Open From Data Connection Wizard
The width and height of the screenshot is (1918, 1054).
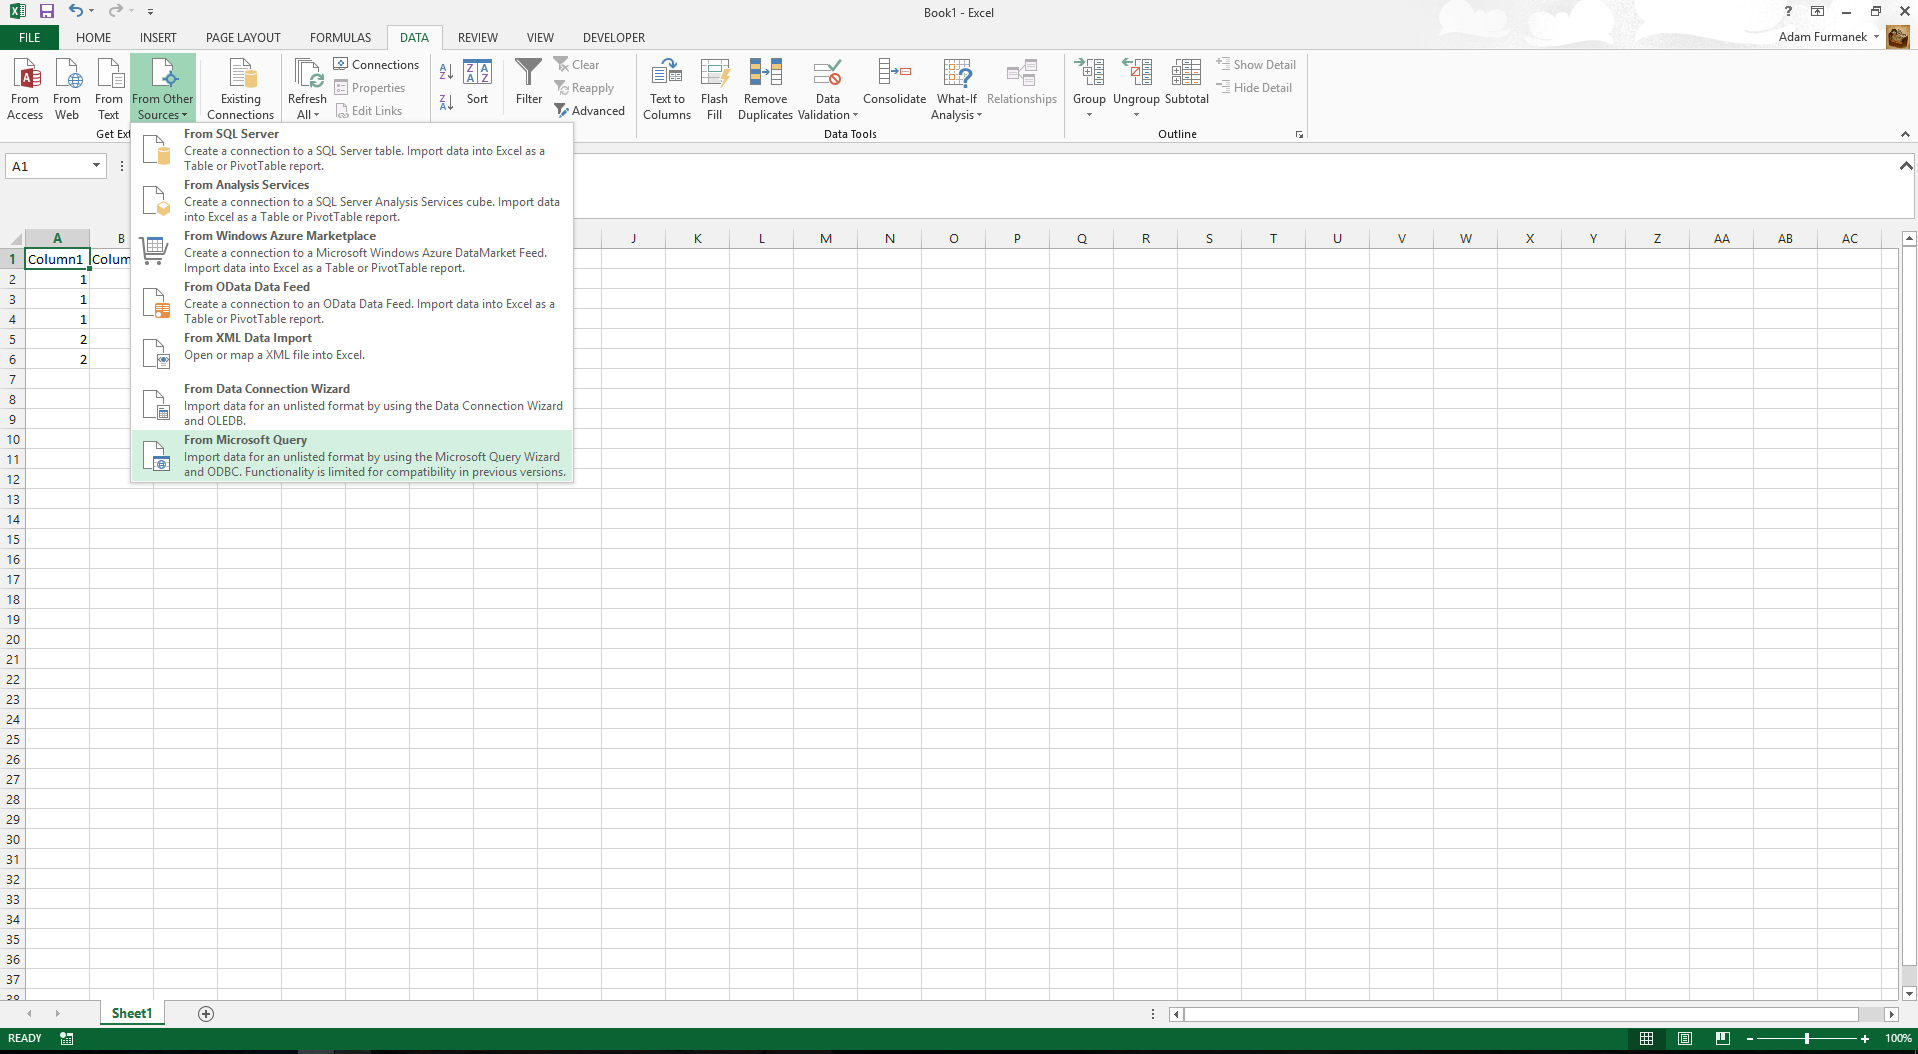352,405
